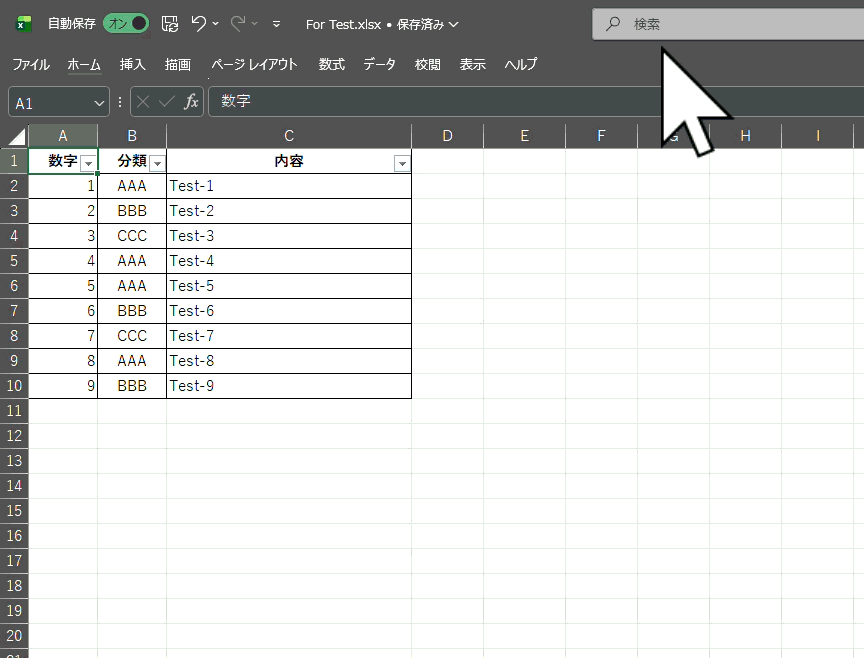
Task: Open the 数式 (Formulas) ribbon tab
Action: pos(332,64)
